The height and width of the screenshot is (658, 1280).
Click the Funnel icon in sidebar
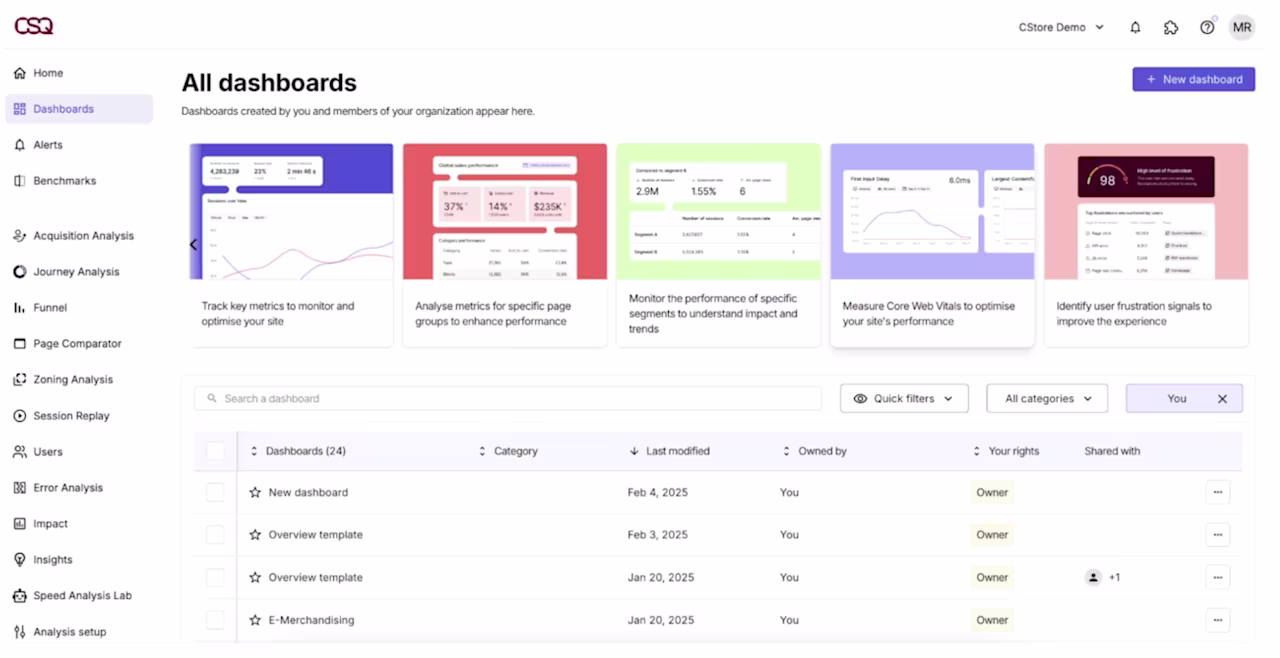pos(20,308)
